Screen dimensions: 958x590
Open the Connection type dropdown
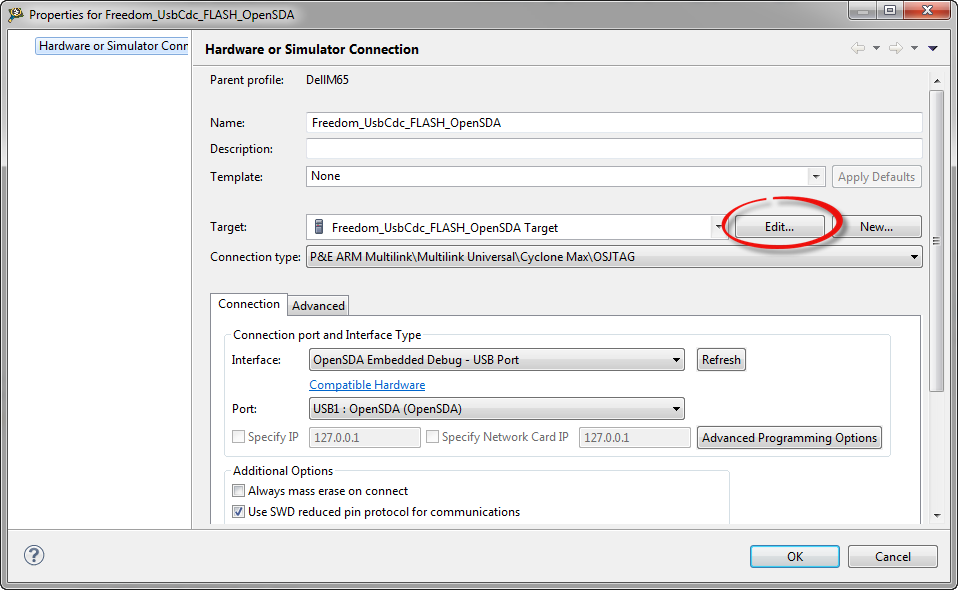(x=912, y=257)
